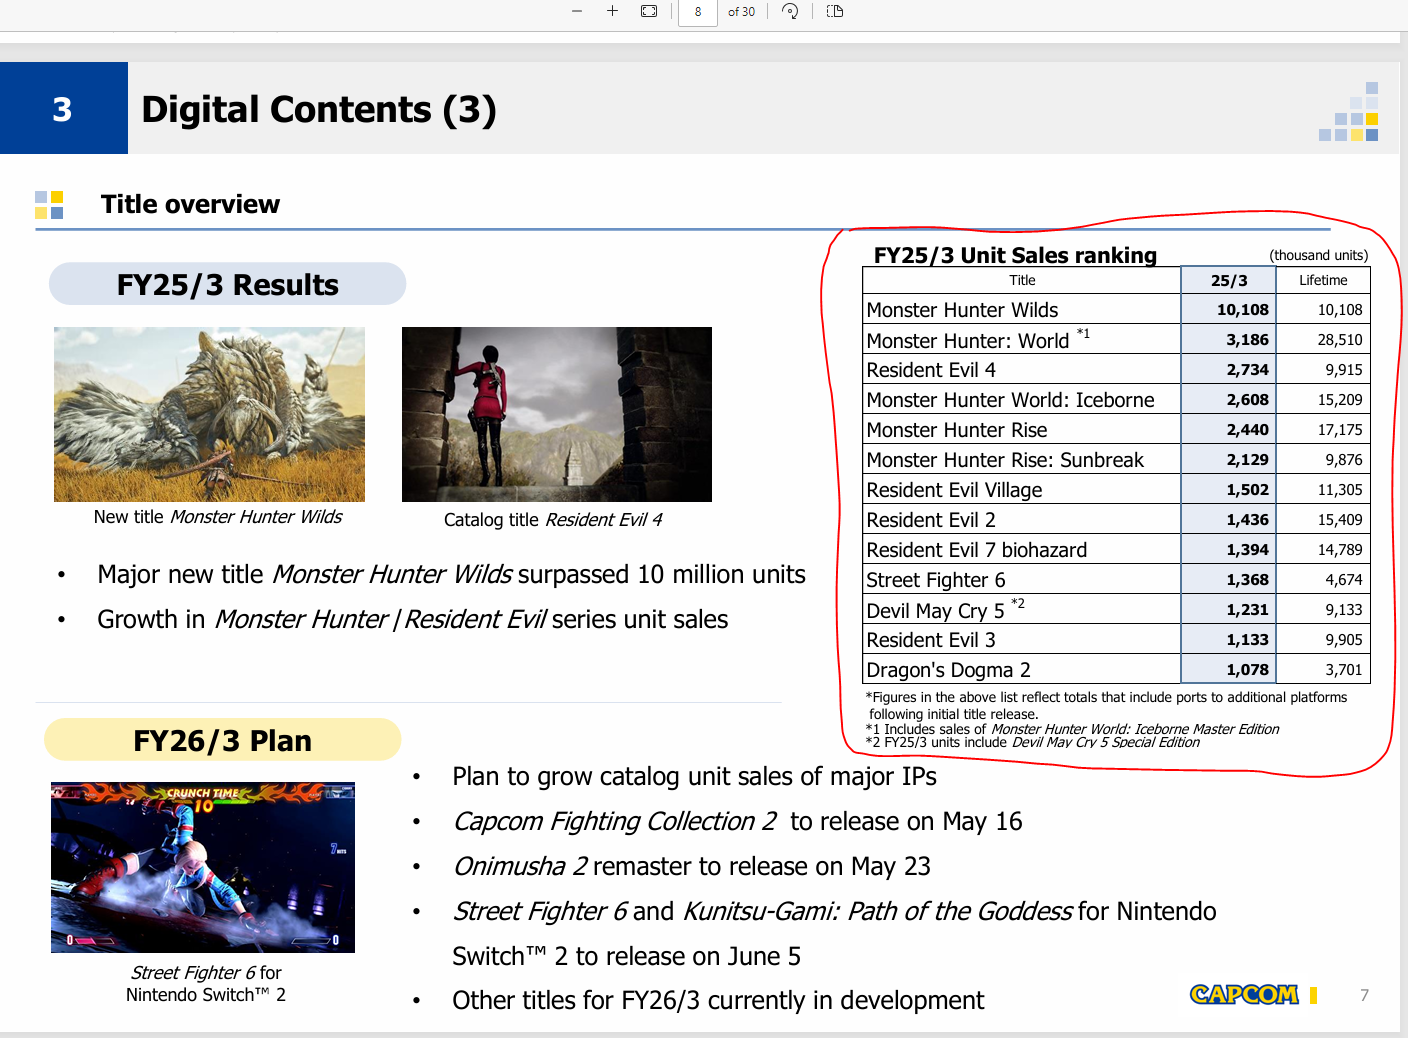Click the '(thousand units)' note
This screenshot has width=1408, height=1038.
1319,255
